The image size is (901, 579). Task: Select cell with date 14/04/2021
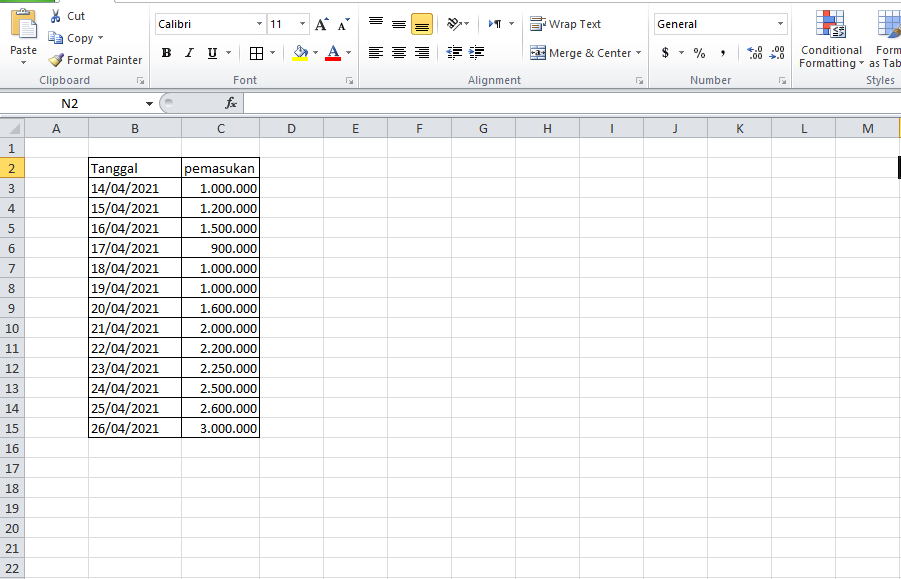click(x=135, y=188)
